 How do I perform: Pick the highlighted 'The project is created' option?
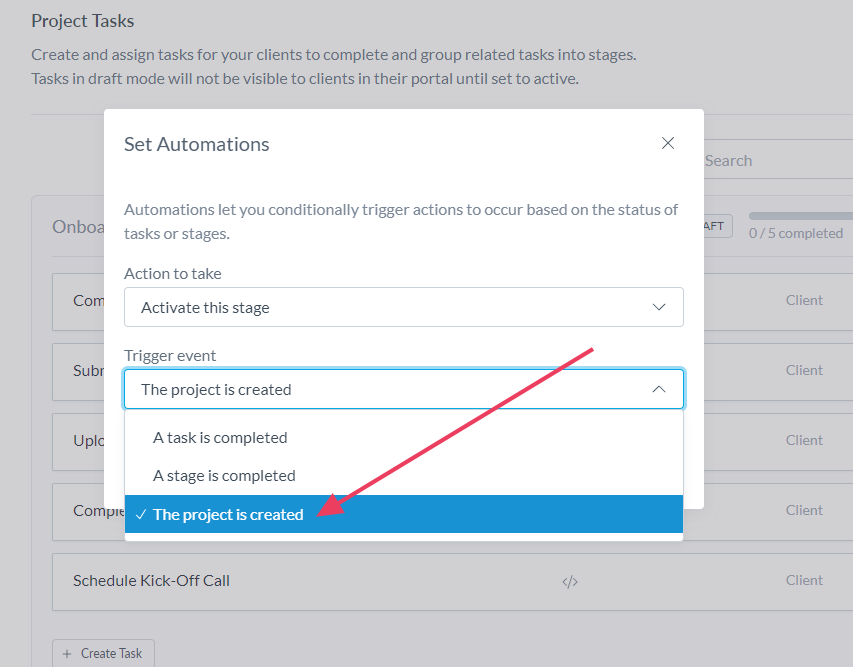click(228, 514)
